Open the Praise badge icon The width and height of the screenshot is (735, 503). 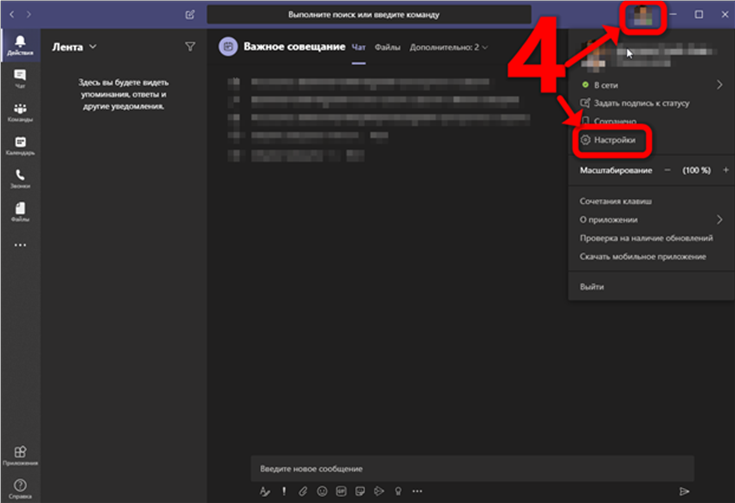click(398, 491)
